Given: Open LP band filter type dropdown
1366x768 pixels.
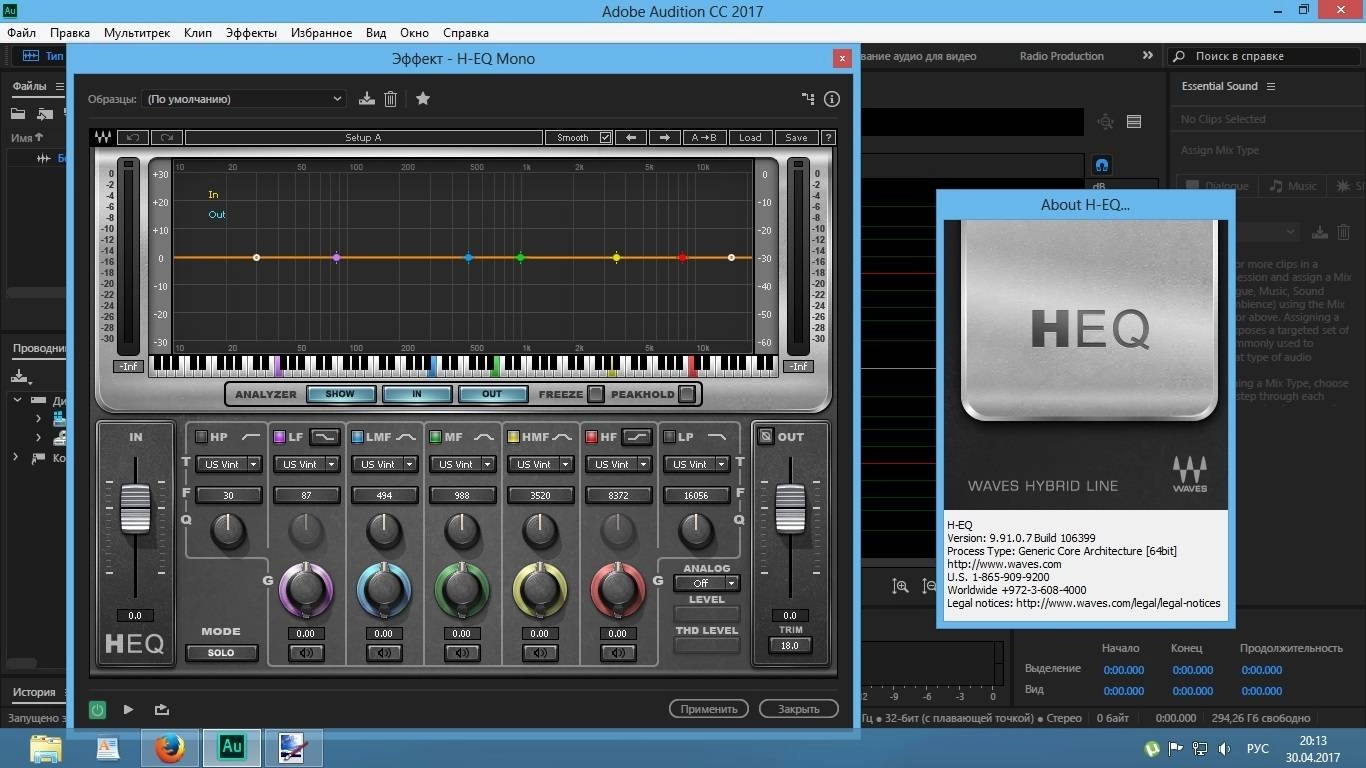Looking at the screenshot, I should pos(697,464).
